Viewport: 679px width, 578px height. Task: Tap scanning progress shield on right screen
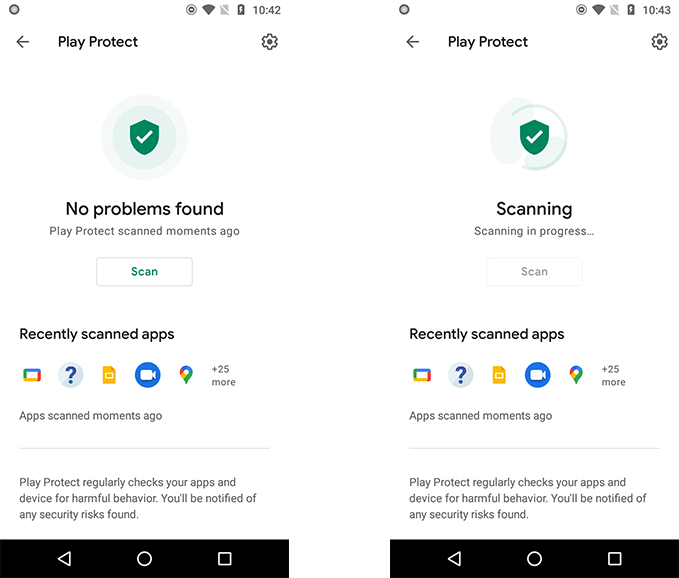[534, 137]
